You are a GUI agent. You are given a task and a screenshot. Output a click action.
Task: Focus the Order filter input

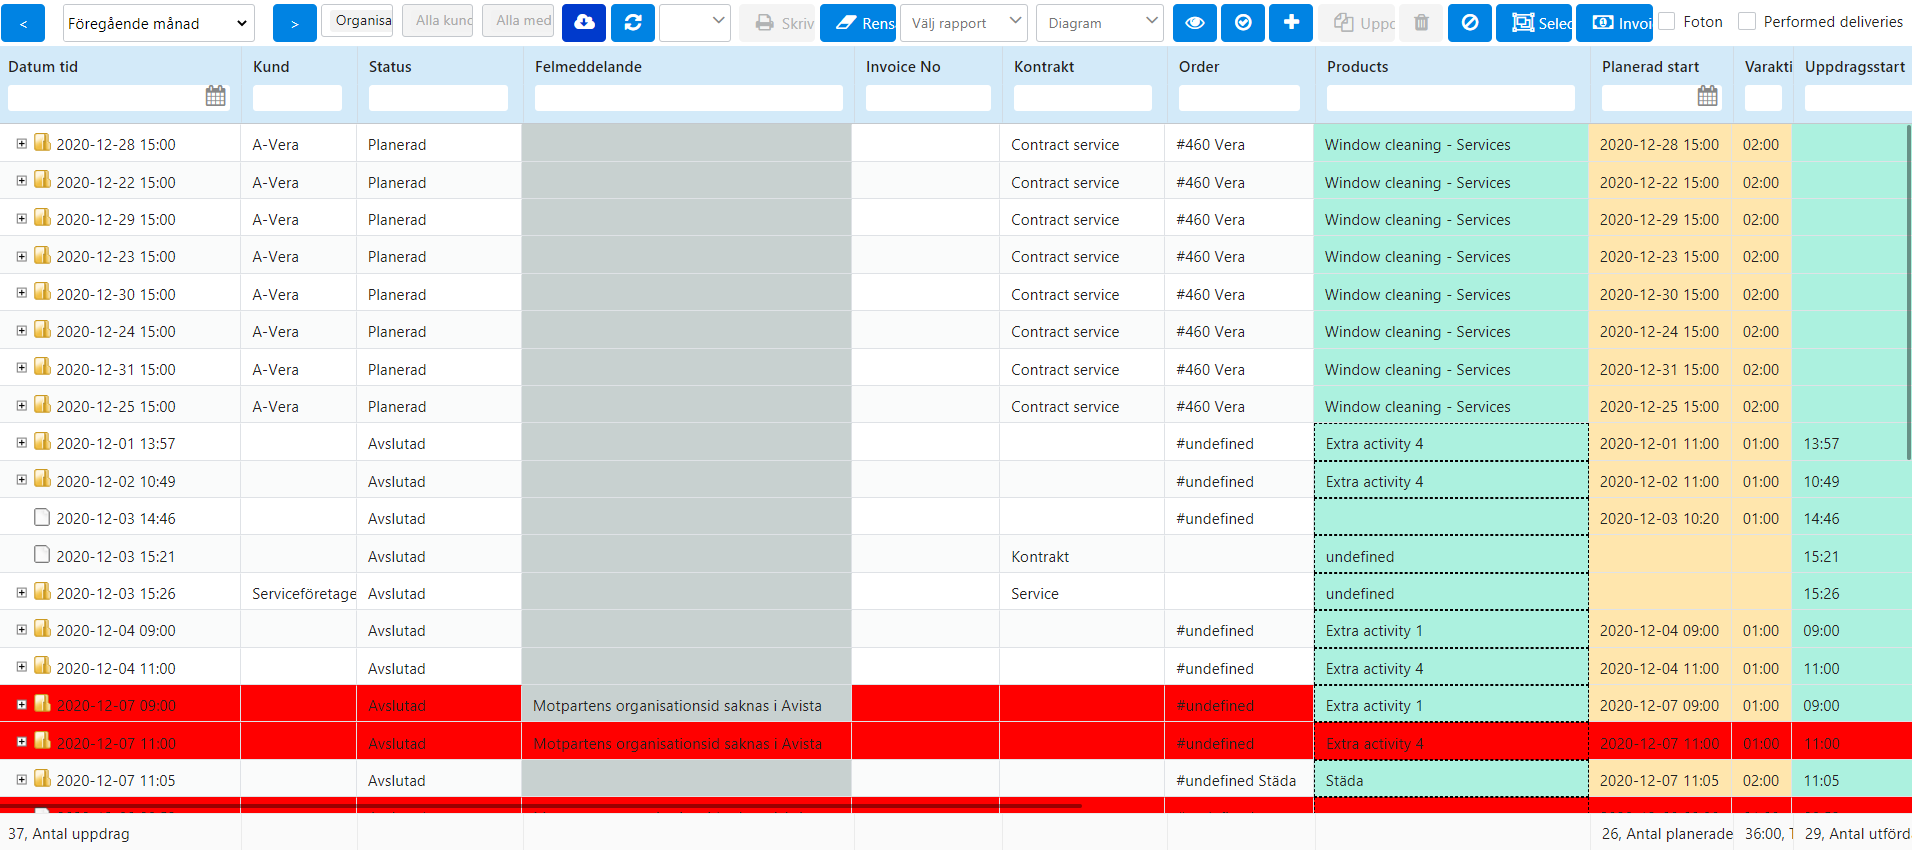[x=1239, y=98]
